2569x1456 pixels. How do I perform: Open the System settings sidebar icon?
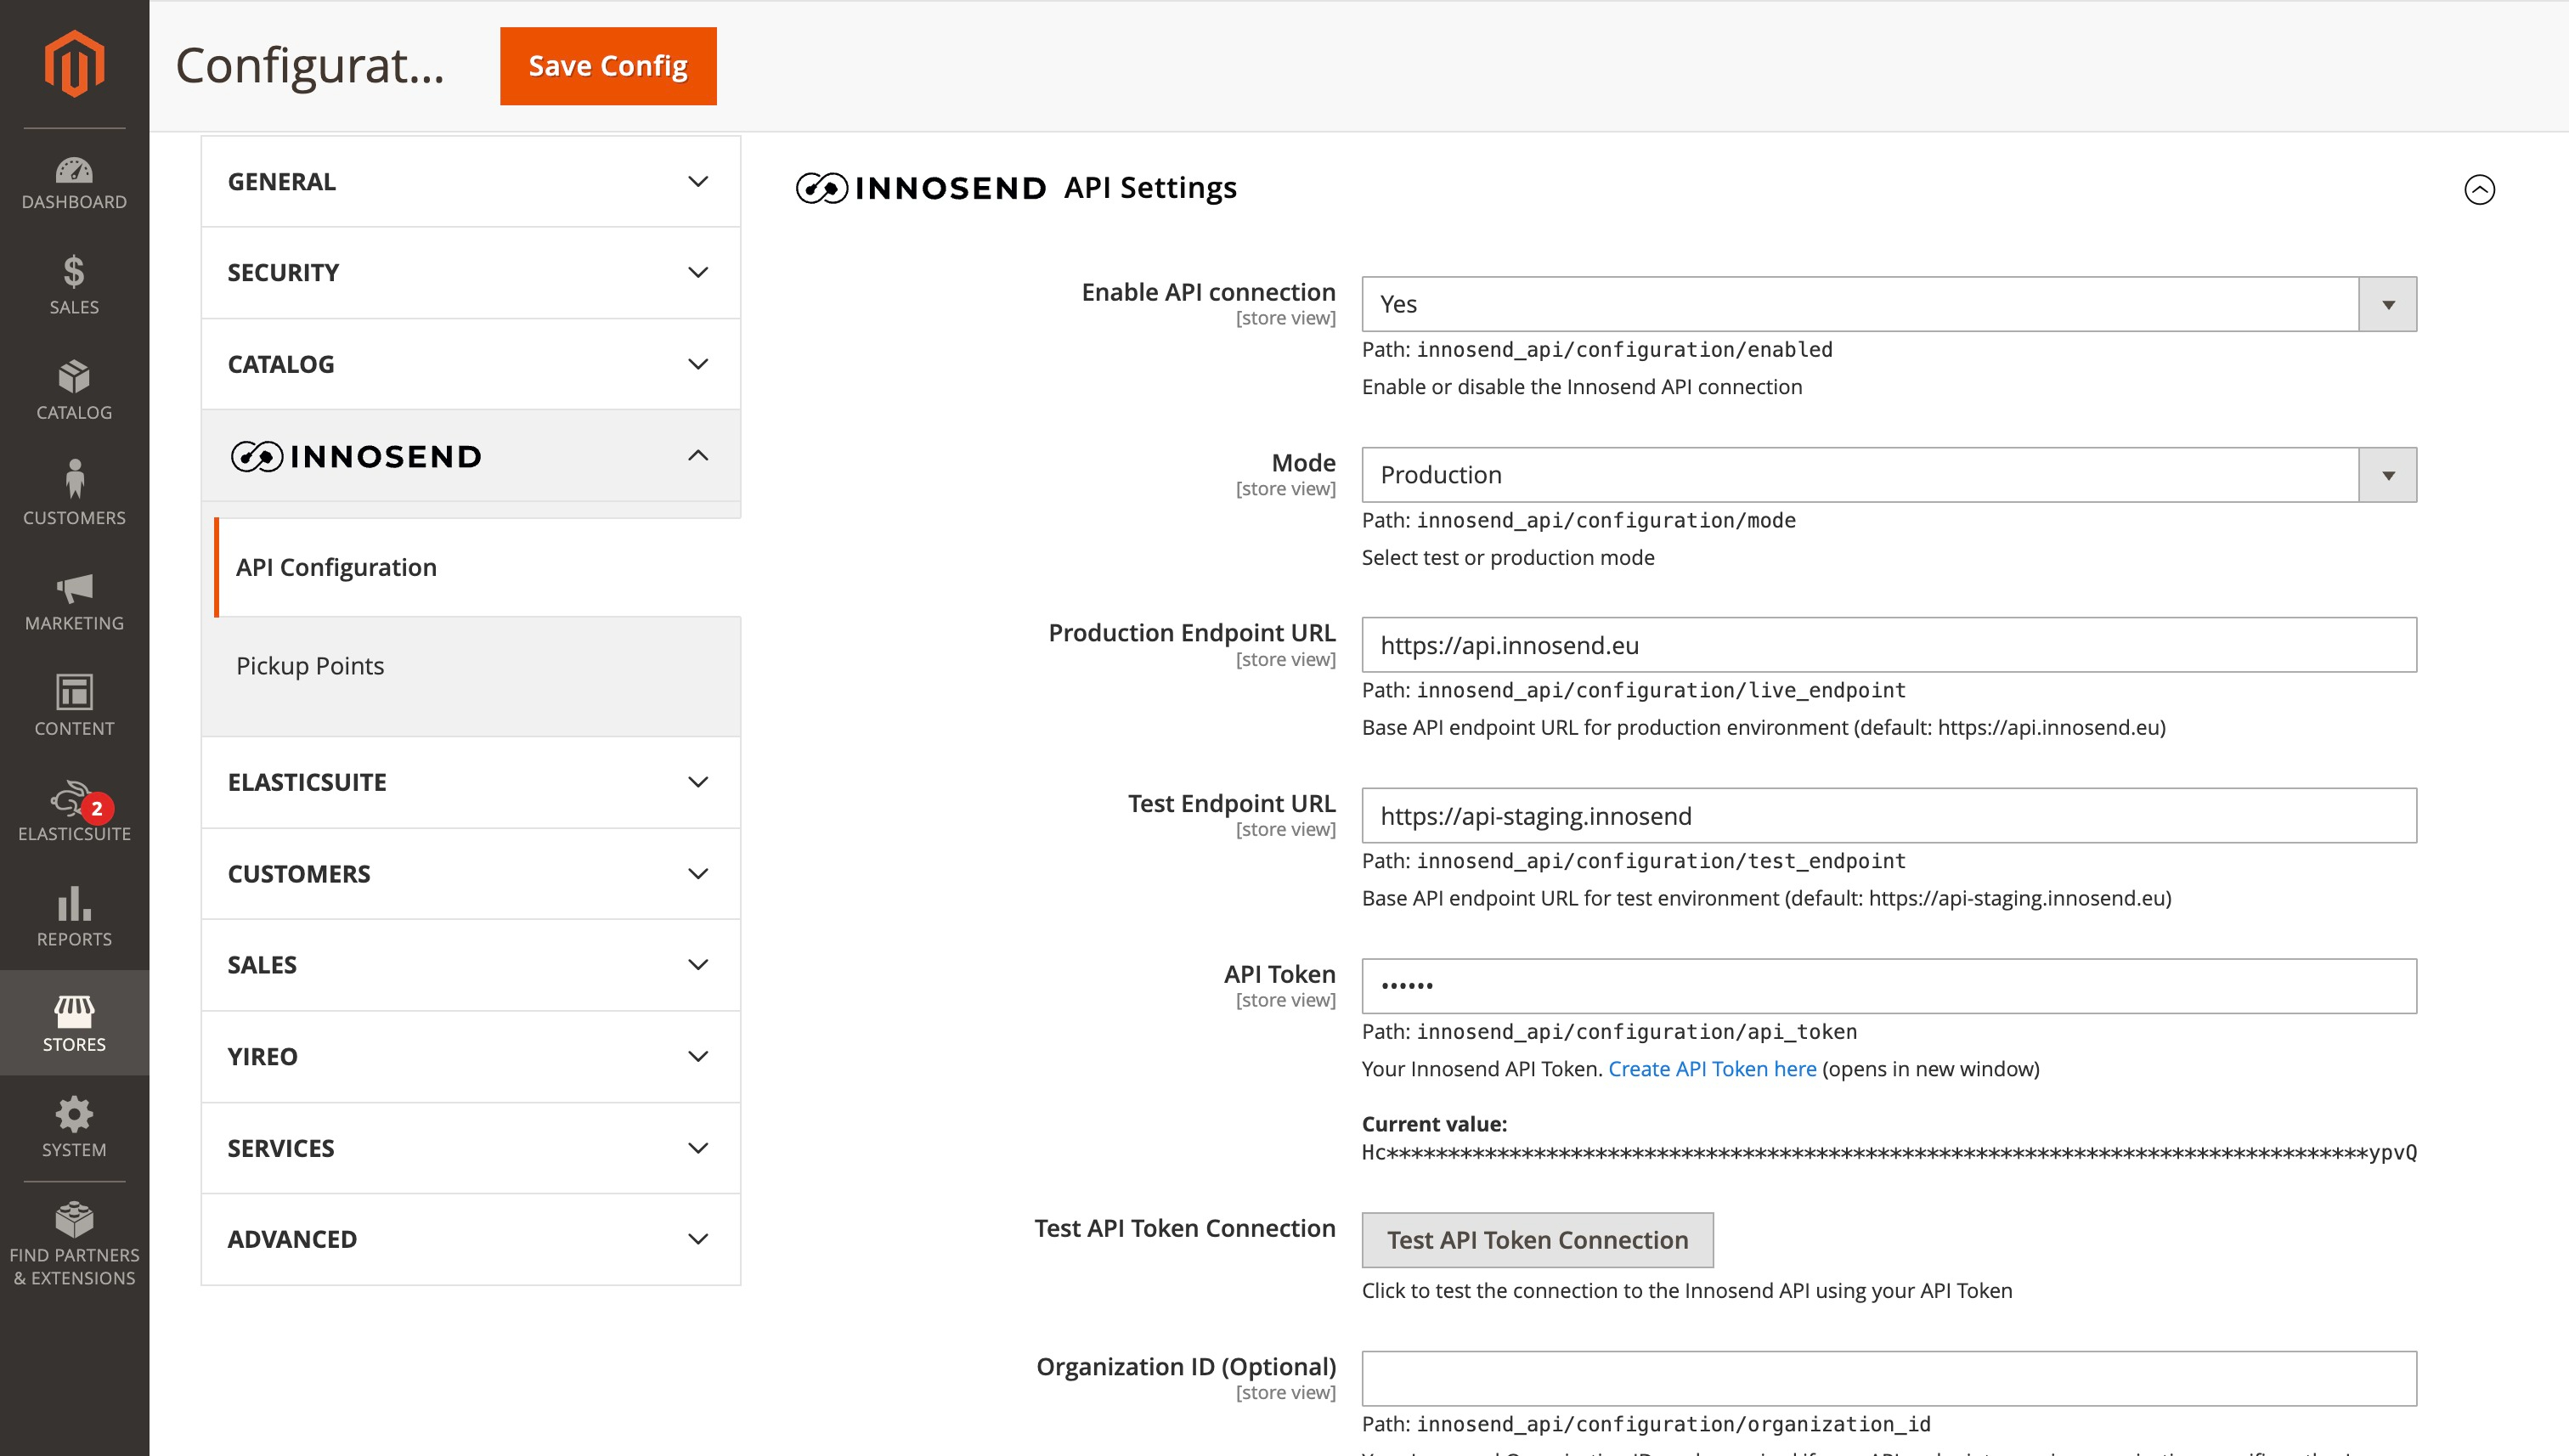click(74, 1127)
